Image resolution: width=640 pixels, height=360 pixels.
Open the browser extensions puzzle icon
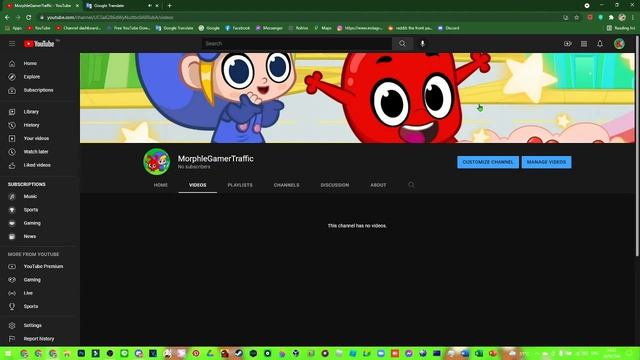(x=611, y=18)
